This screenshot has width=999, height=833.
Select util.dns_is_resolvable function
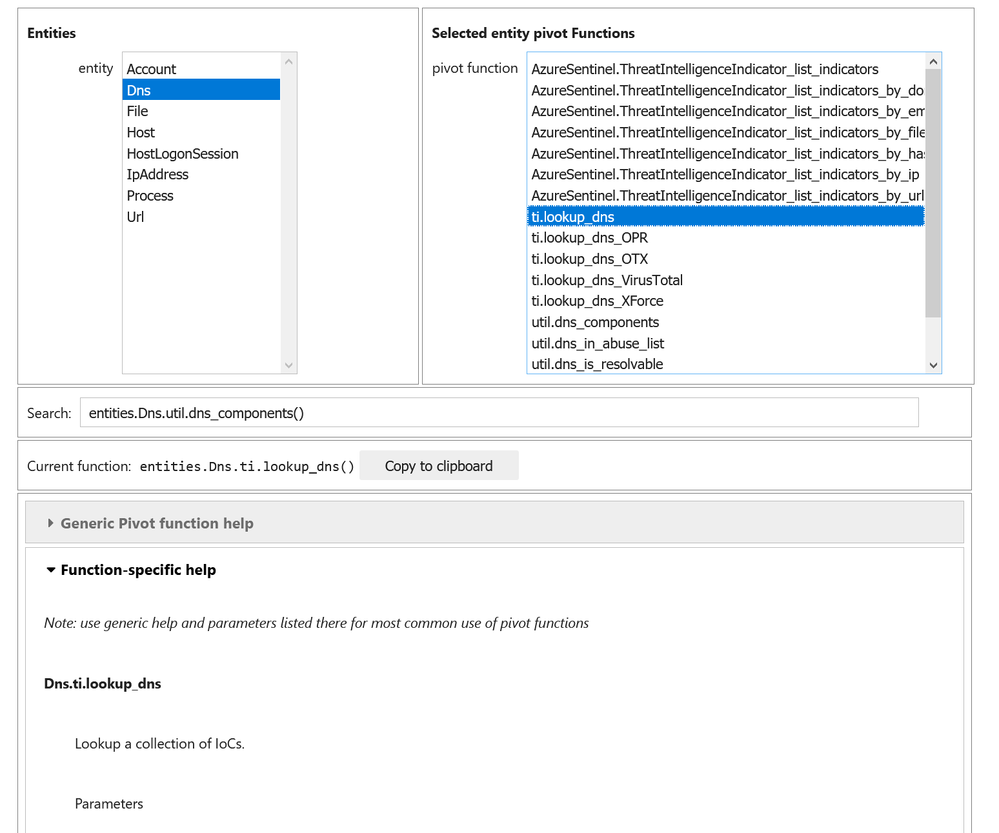click(x=597, y=364)
